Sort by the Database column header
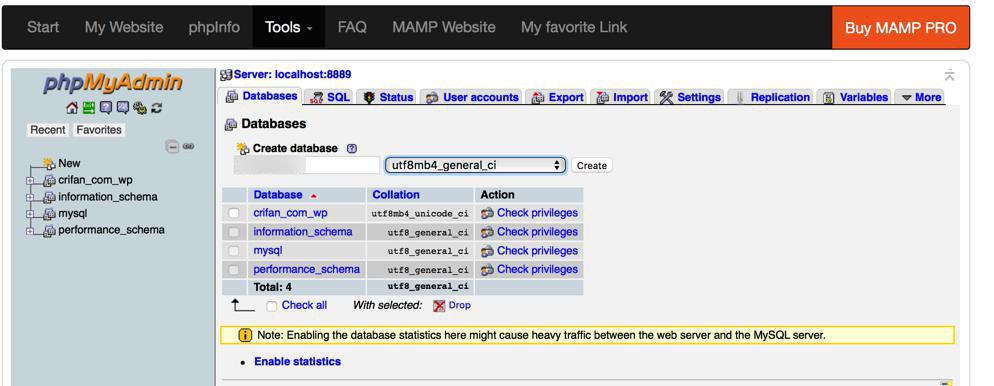Screen dimensions: 994x386 tap(278, 195)
